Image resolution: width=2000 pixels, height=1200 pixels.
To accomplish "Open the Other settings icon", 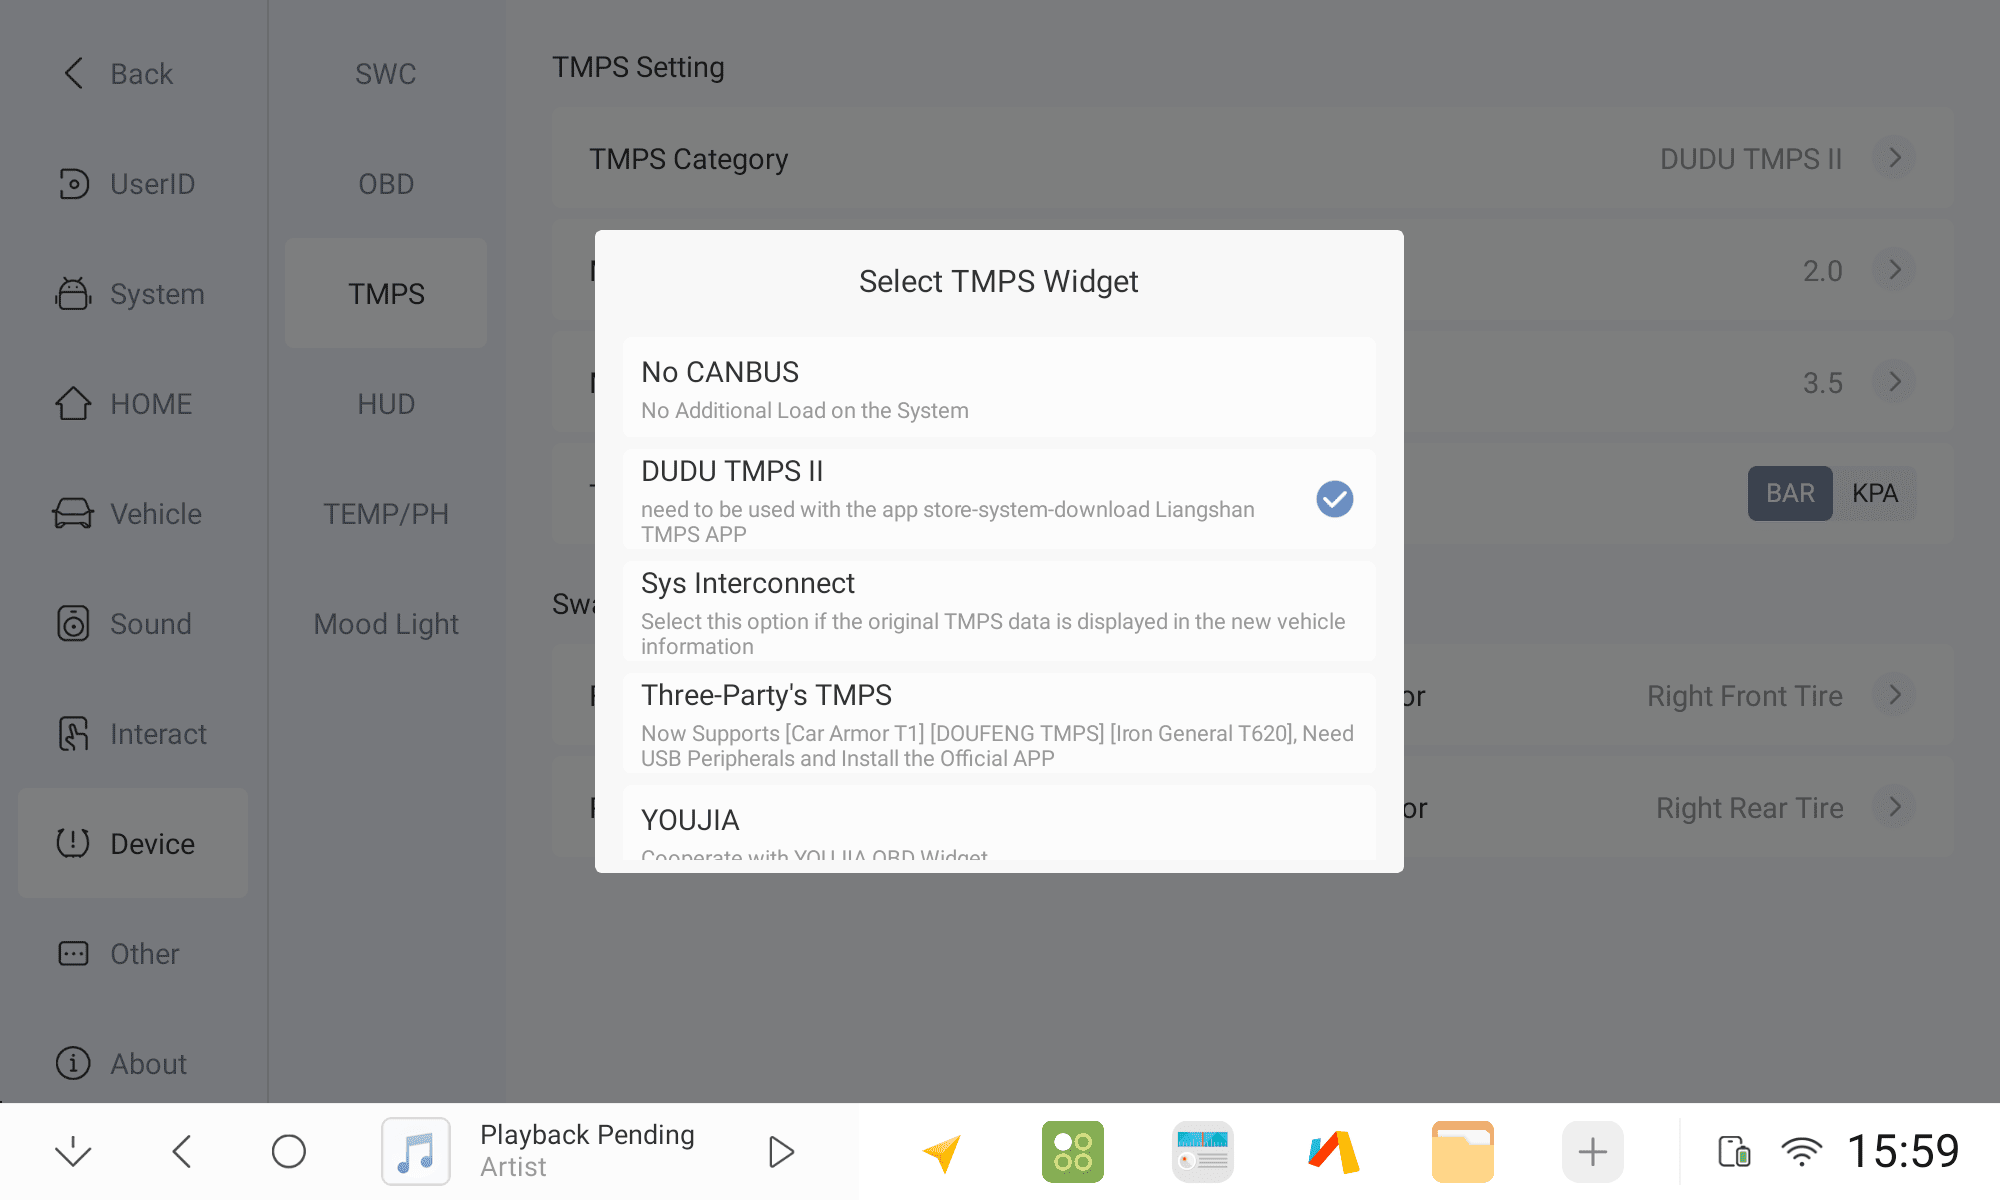I will [x=73, y=953].
